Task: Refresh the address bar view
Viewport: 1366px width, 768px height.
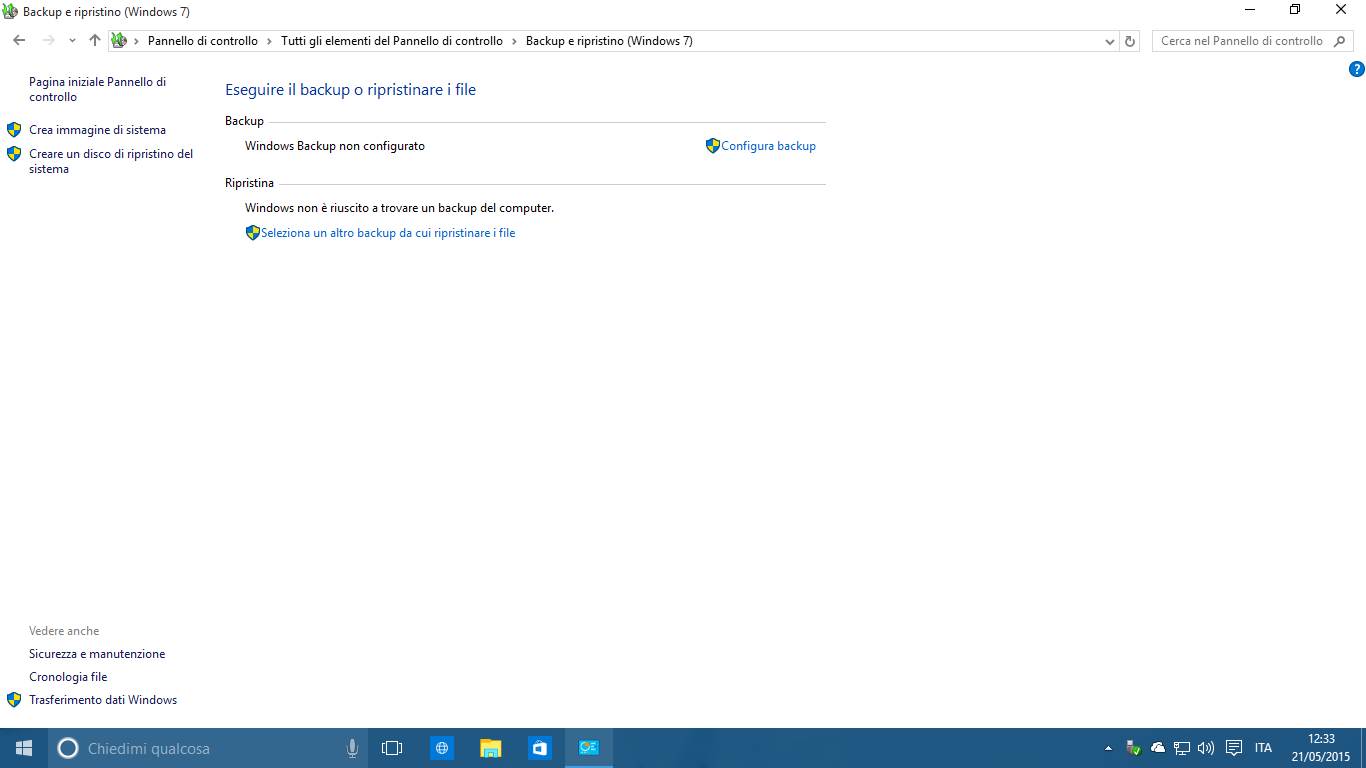Action: 1130,41
